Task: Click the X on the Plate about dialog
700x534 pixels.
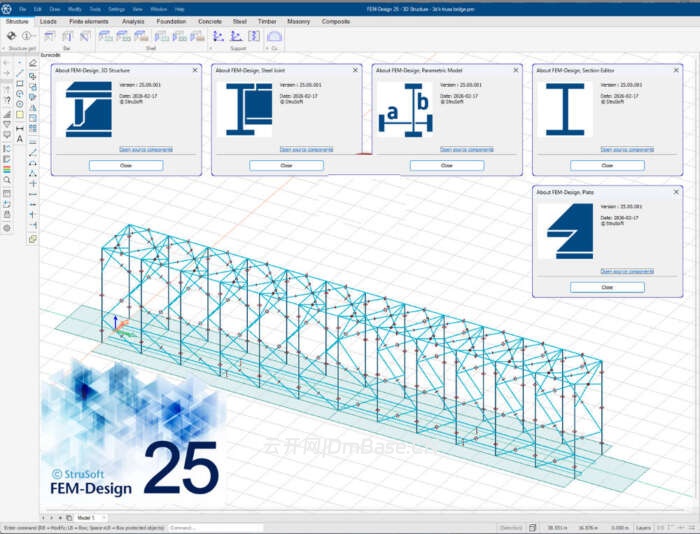Action: [x=676, y=192]
